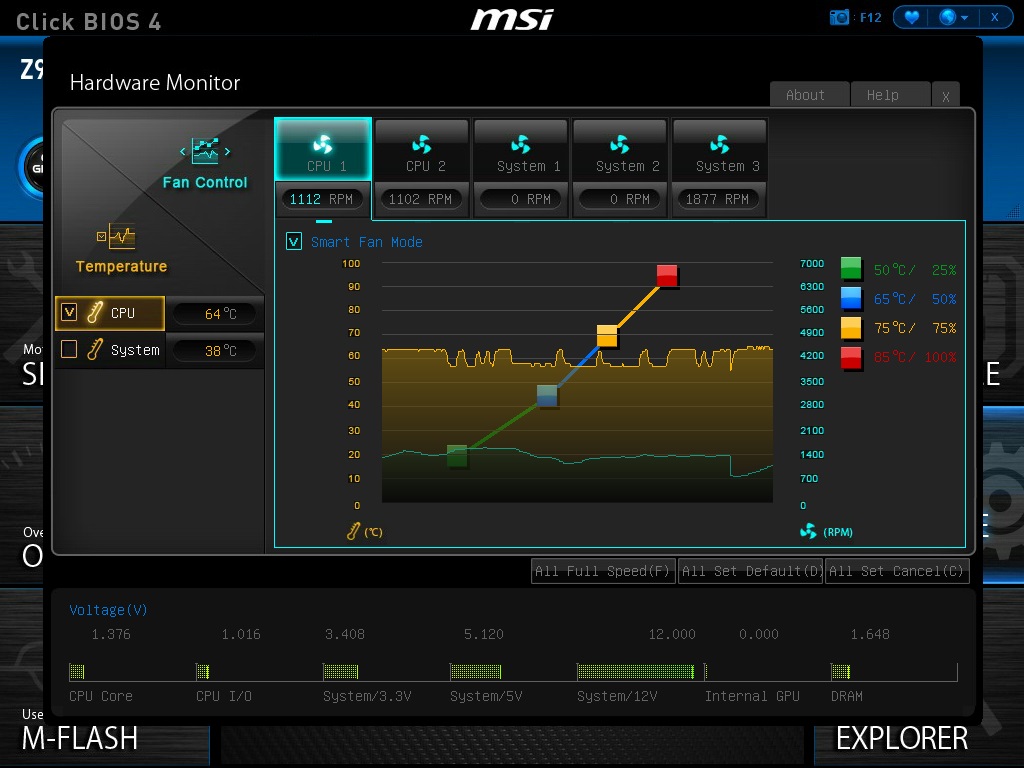The height and width of the screenshot is (768, 1024).
Task: Open the Help tab
Action: pos(890,95)
